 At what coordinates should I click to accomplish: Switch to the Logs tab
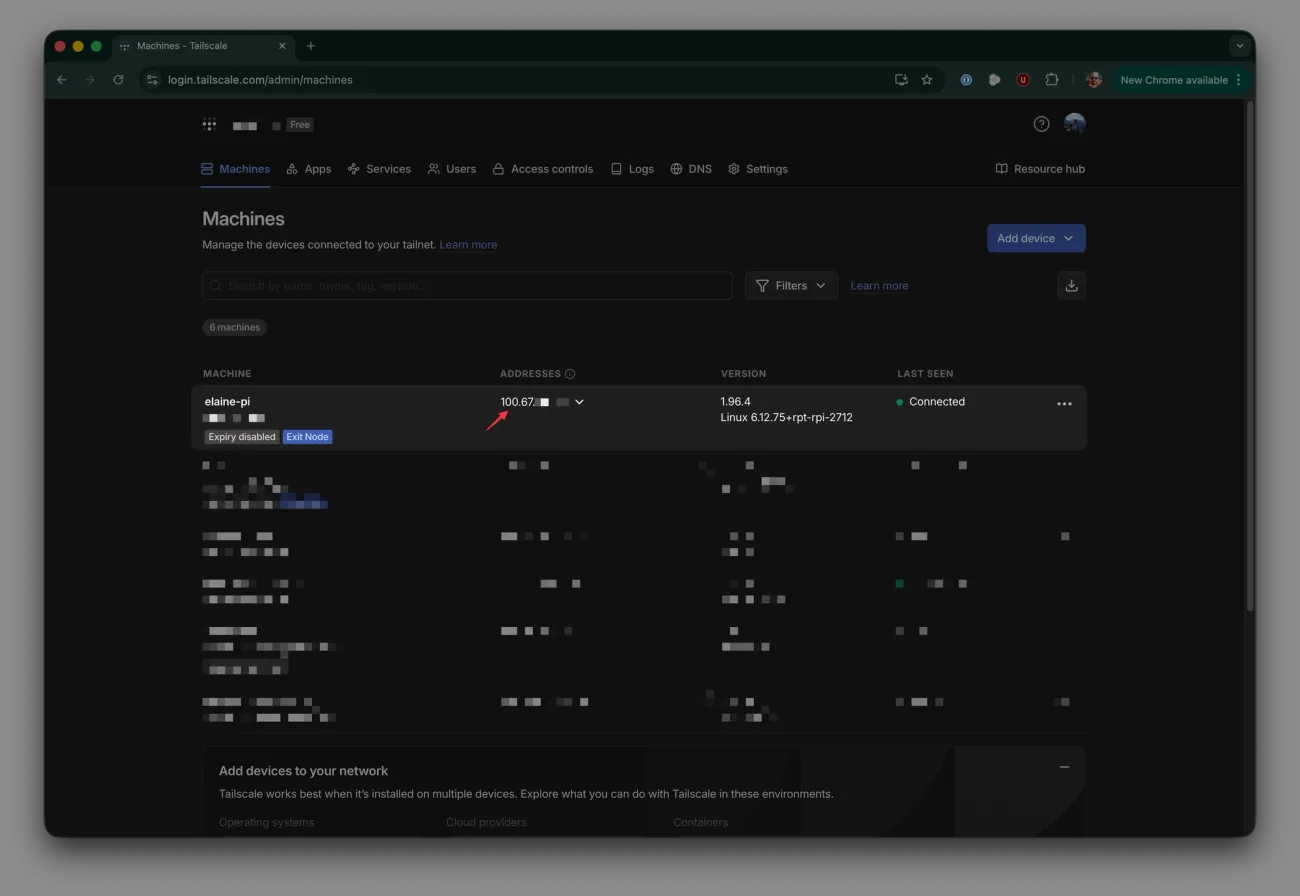click(x=632, y=169)
